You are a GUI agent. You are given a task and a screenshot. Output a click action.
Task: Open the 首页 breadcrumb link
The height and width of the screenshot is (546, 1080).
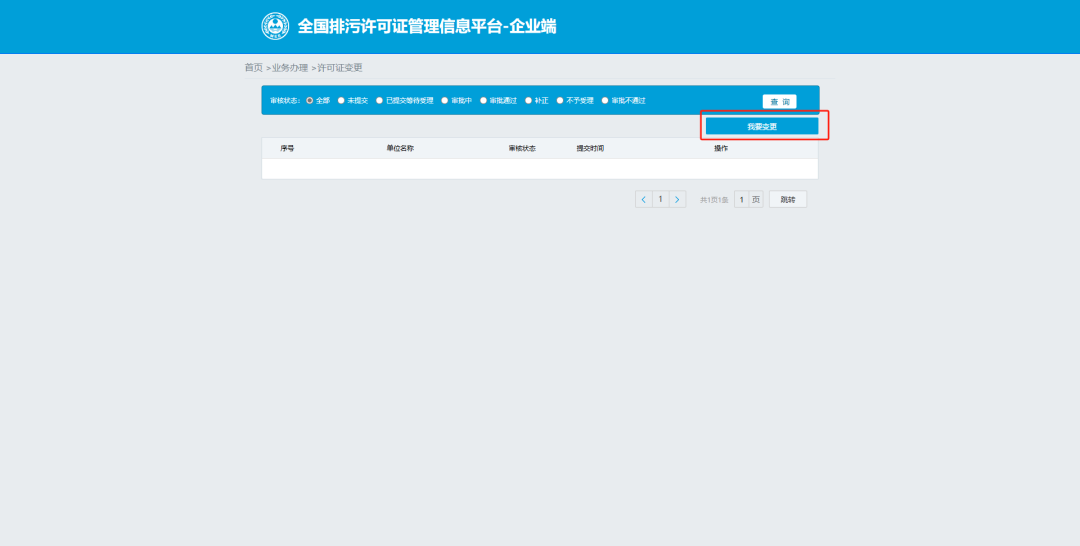[x=253, y=68]
